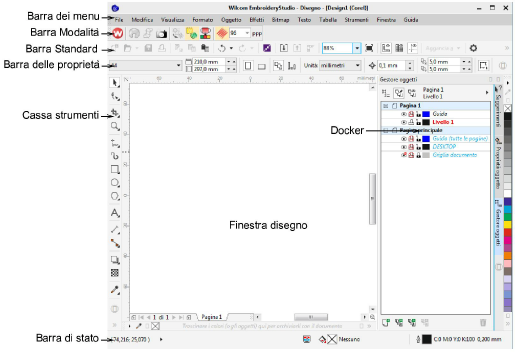This screenshot has width=518, height=363.
Task: Open the File menu
Action: [x=119, y=20]
